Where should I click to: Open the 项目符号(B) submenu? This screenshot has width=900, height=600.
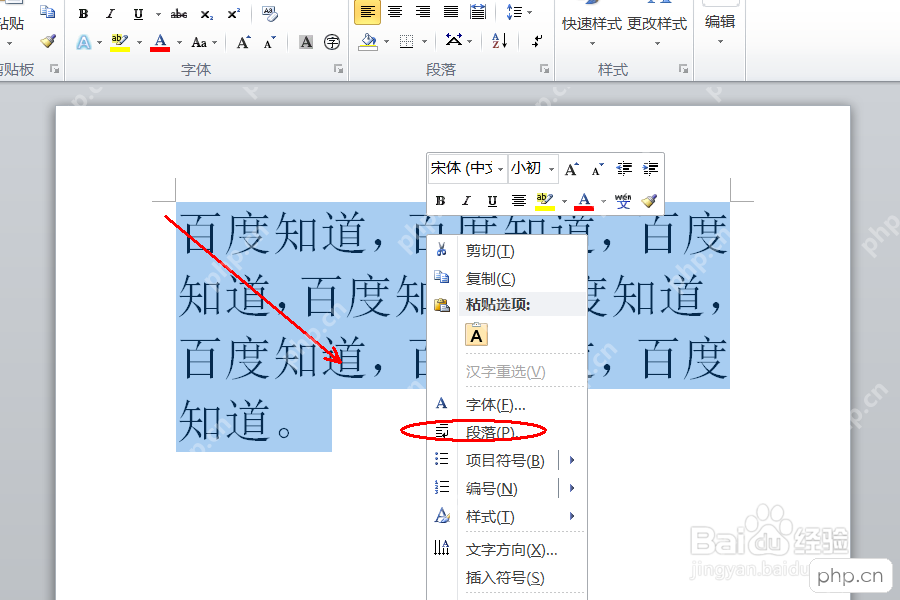tap(507, 460)
